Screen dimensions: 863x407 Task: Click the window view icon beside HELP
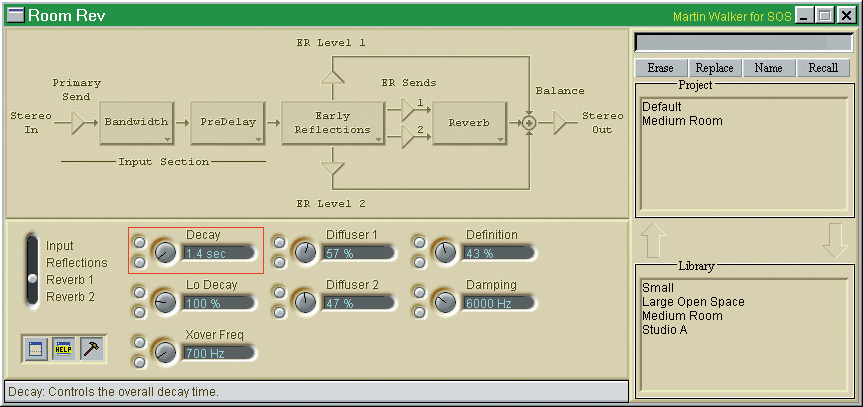click(x=35, y=349)
